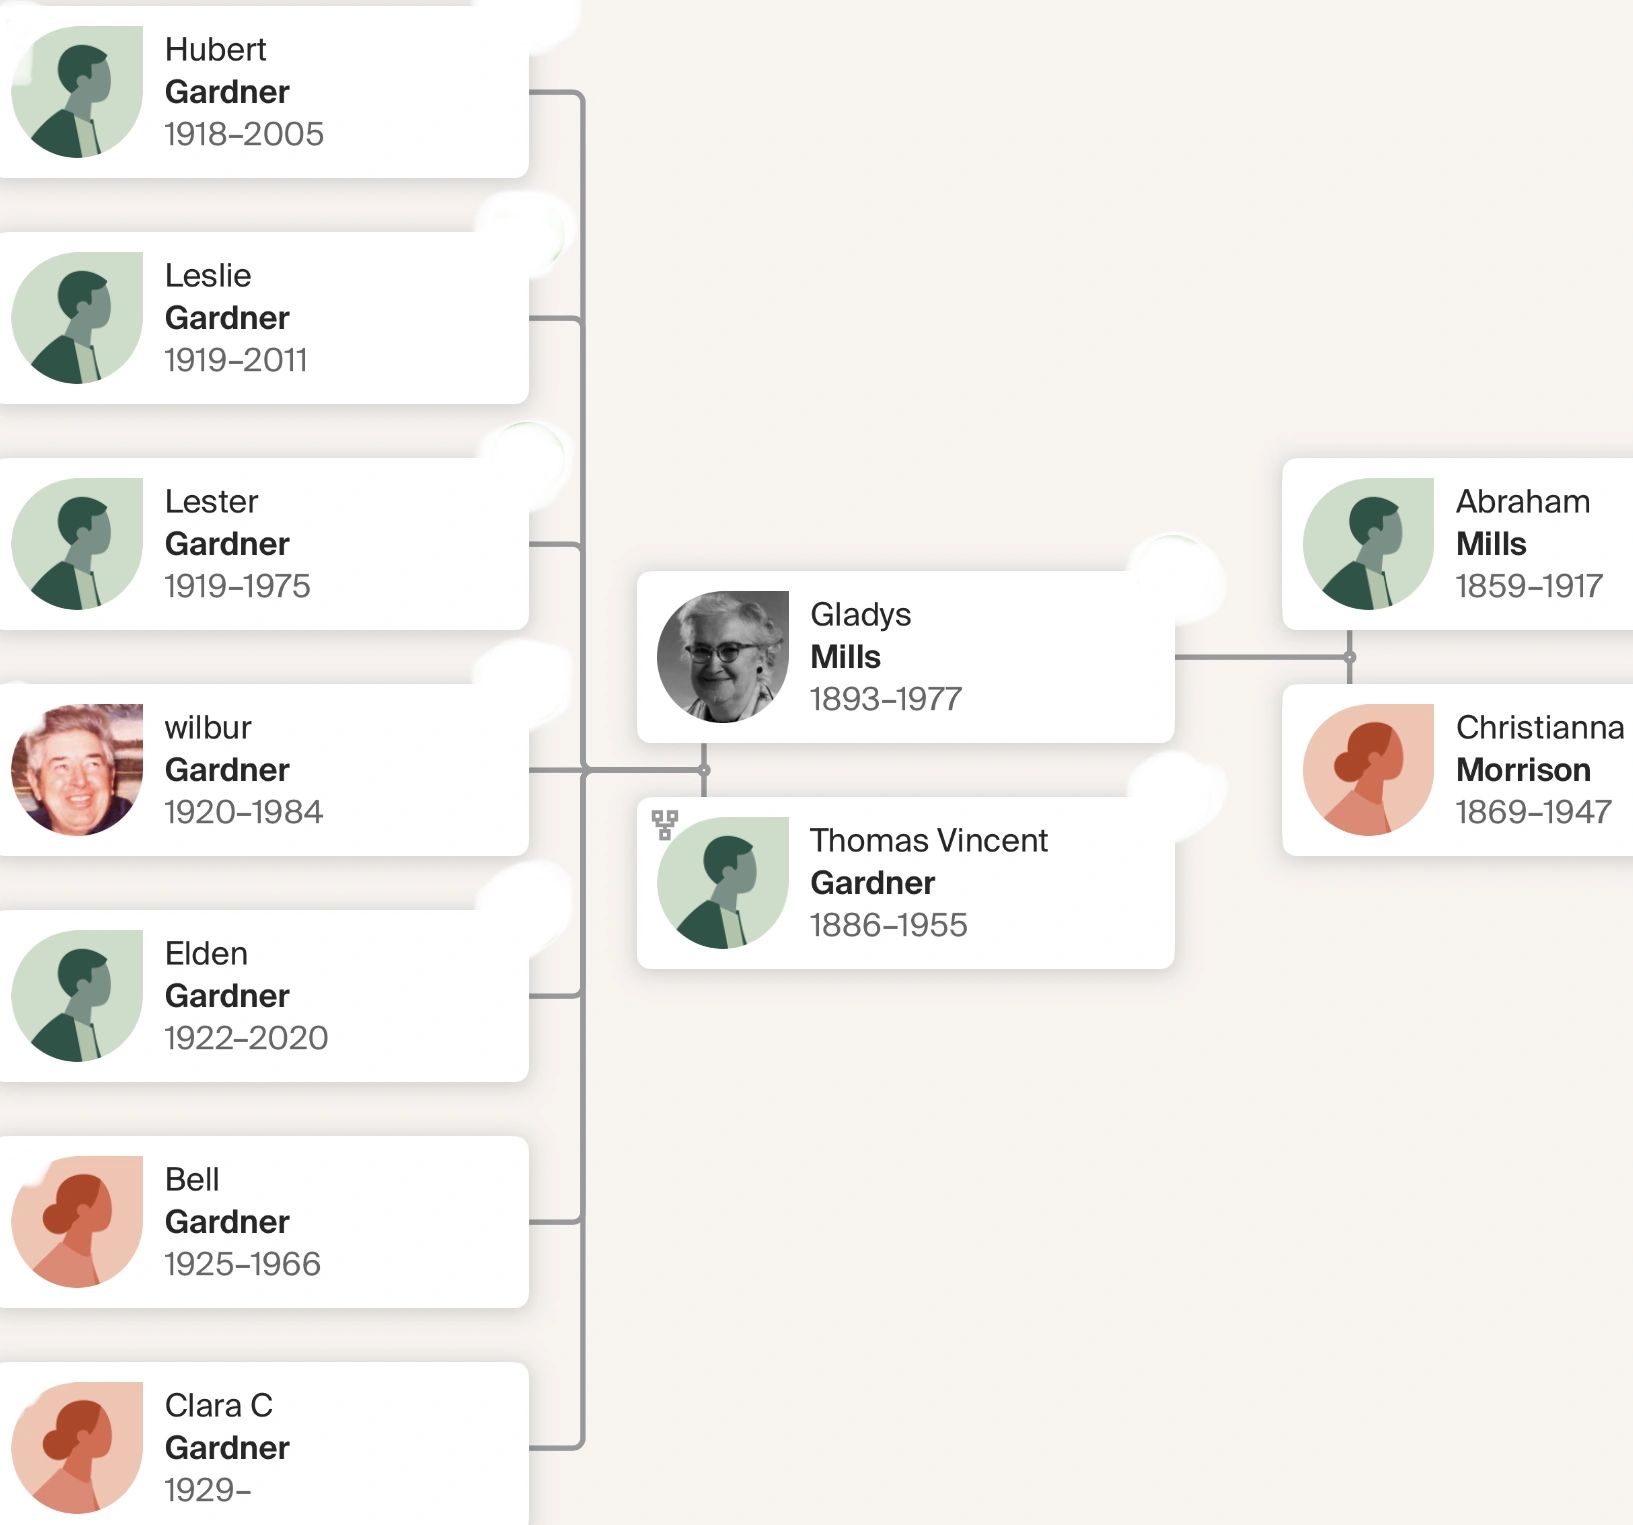Click Leslie Gardner's profile avatar icon
1633x1525 pixels.
pos(77,318)
